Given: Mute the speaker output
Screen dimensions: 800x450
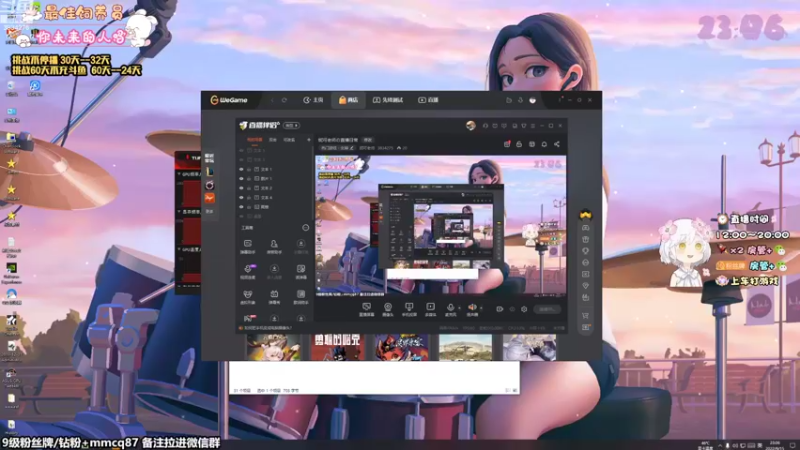Looking at the screenshot, I should pyautogui.click(x=472, y=309).
